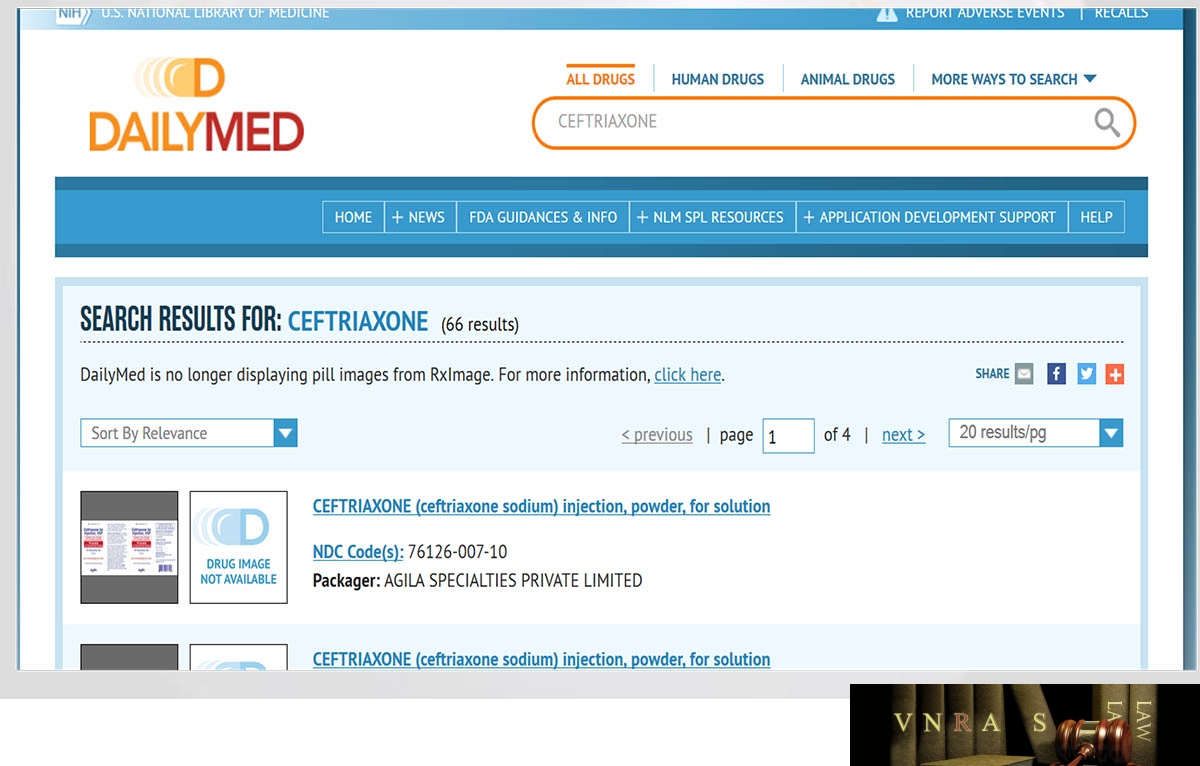The image size is (1200, 766).
Task: Click the Report Adverse Events warning icon
Action: 887,12
